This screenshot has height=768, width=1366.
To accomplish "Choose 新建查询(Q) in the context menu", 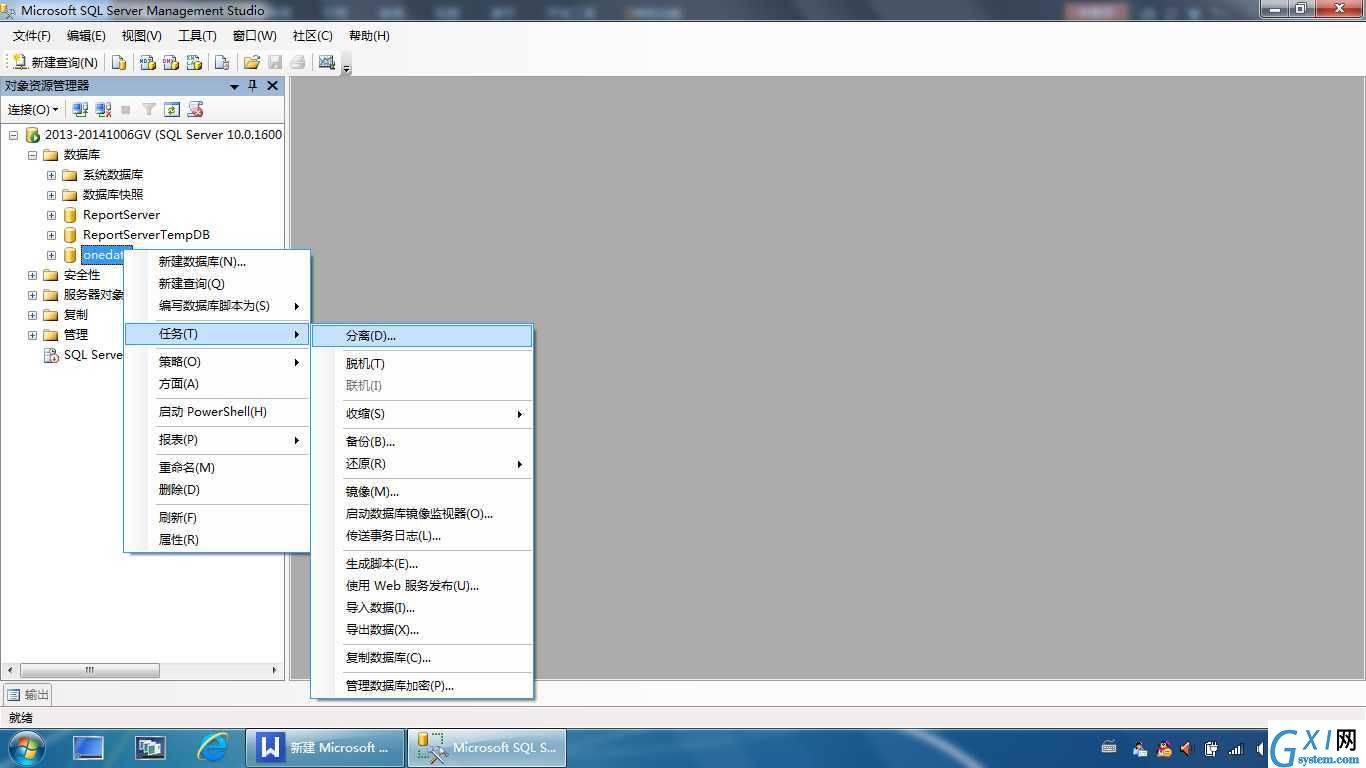I will pos(217,284).
